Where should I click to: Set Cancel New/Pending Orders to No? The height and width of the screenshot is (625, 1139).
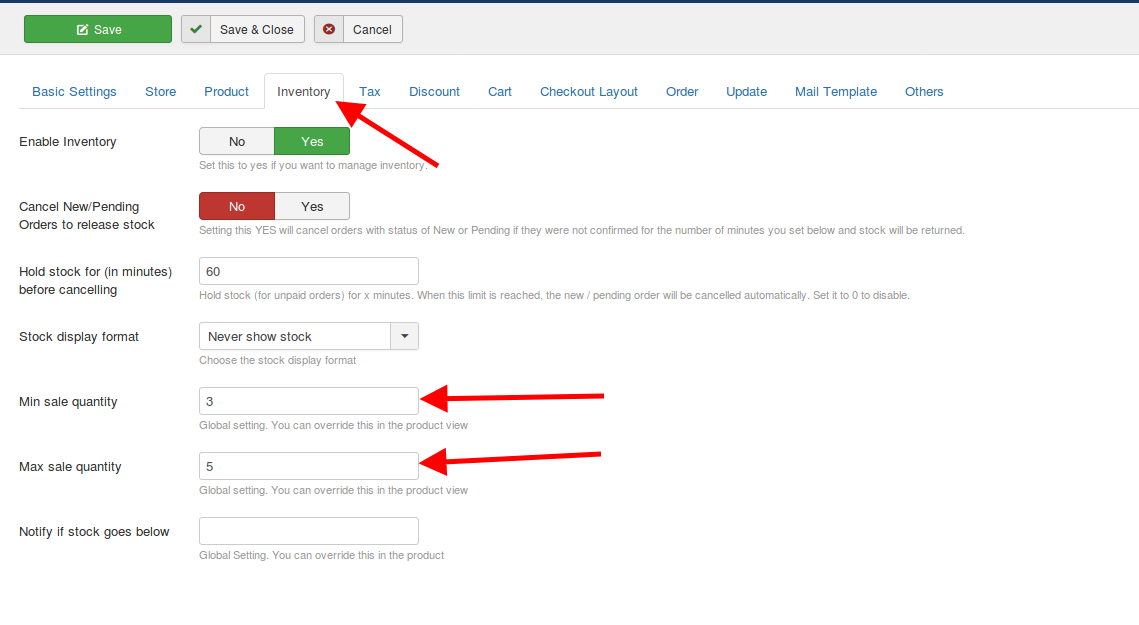point(237,206)
